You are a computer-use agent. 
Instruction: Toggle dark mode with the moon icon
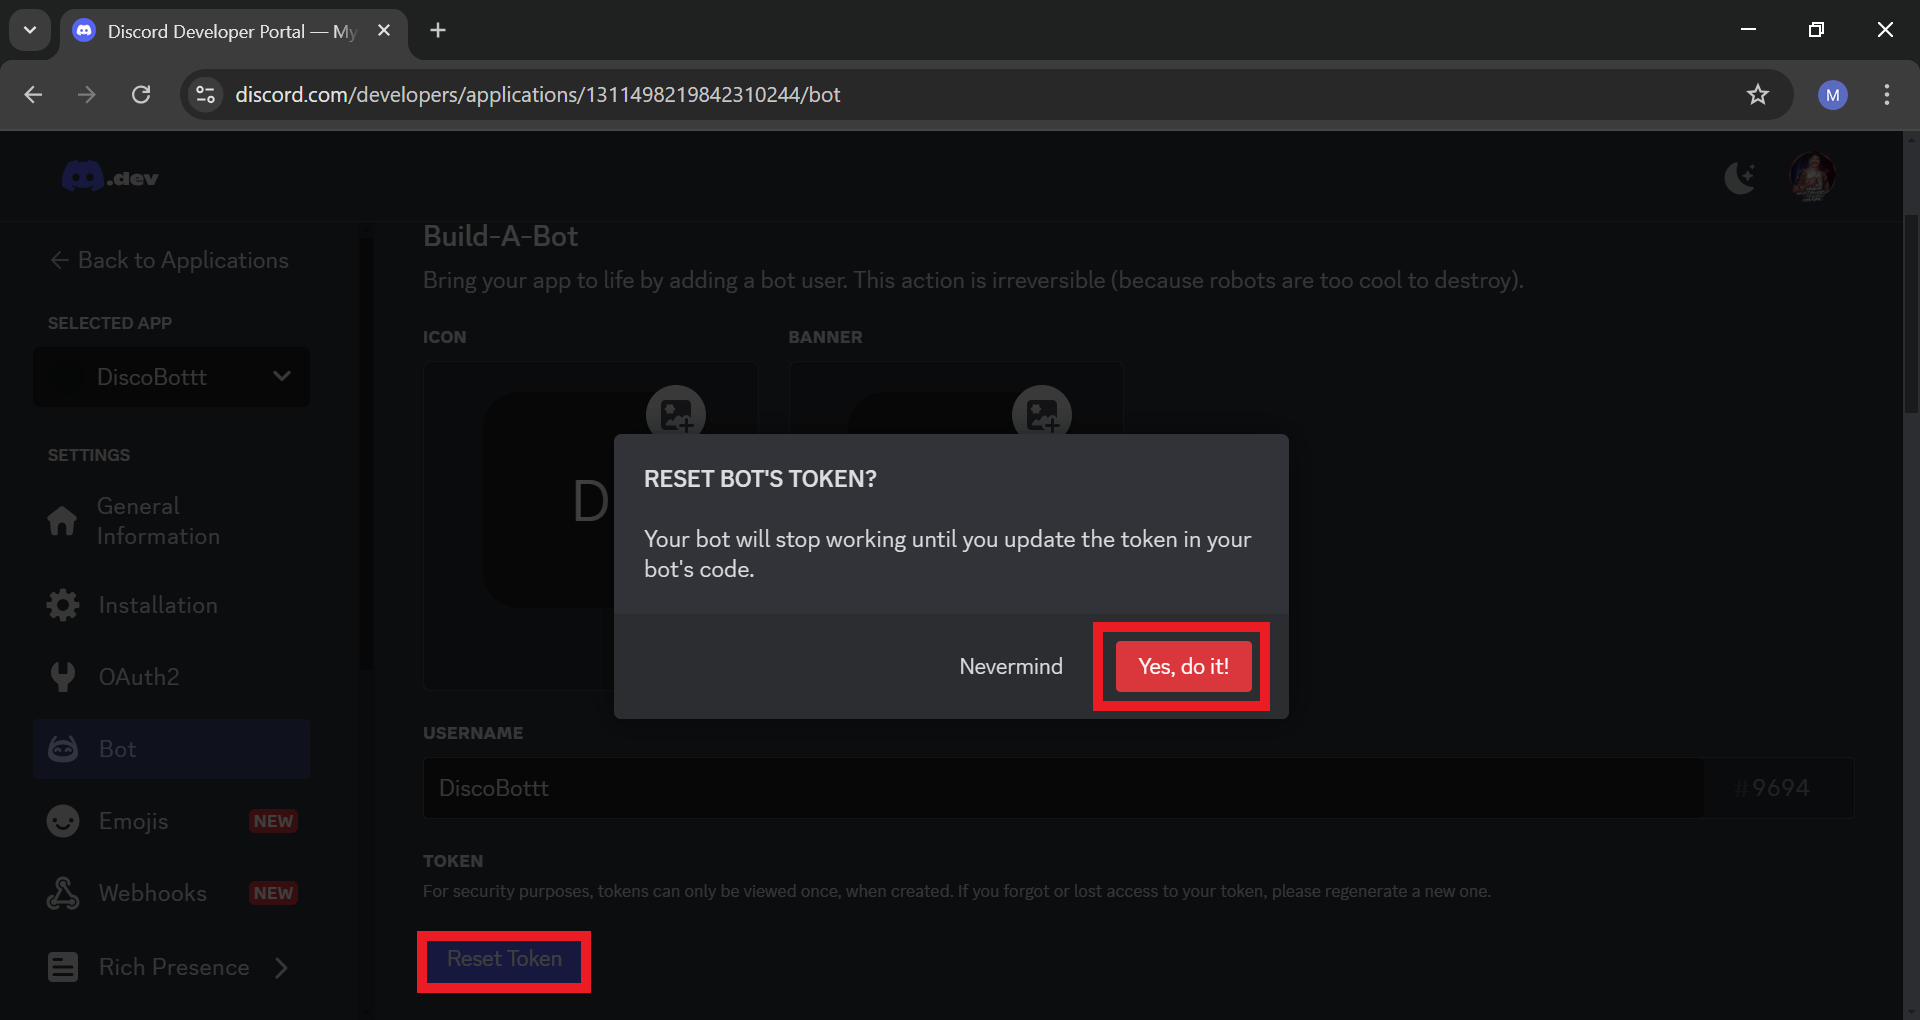tap(1740, 176)
